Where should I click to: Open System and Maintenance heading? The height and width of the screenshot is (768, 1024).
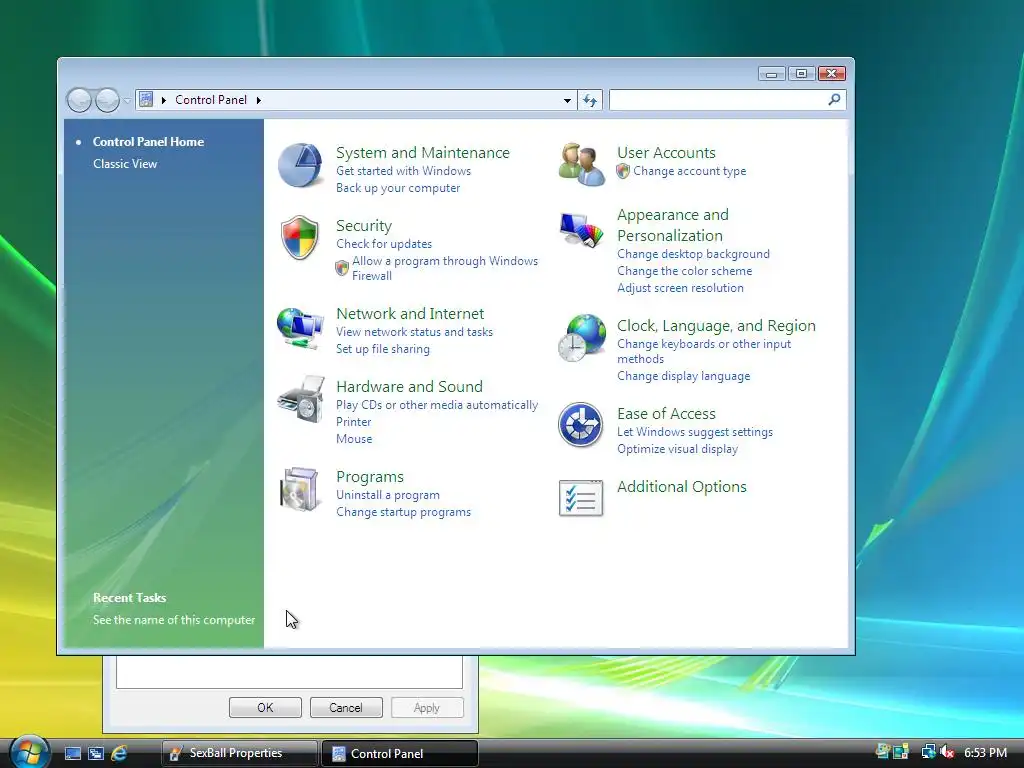tap(423, 152)
